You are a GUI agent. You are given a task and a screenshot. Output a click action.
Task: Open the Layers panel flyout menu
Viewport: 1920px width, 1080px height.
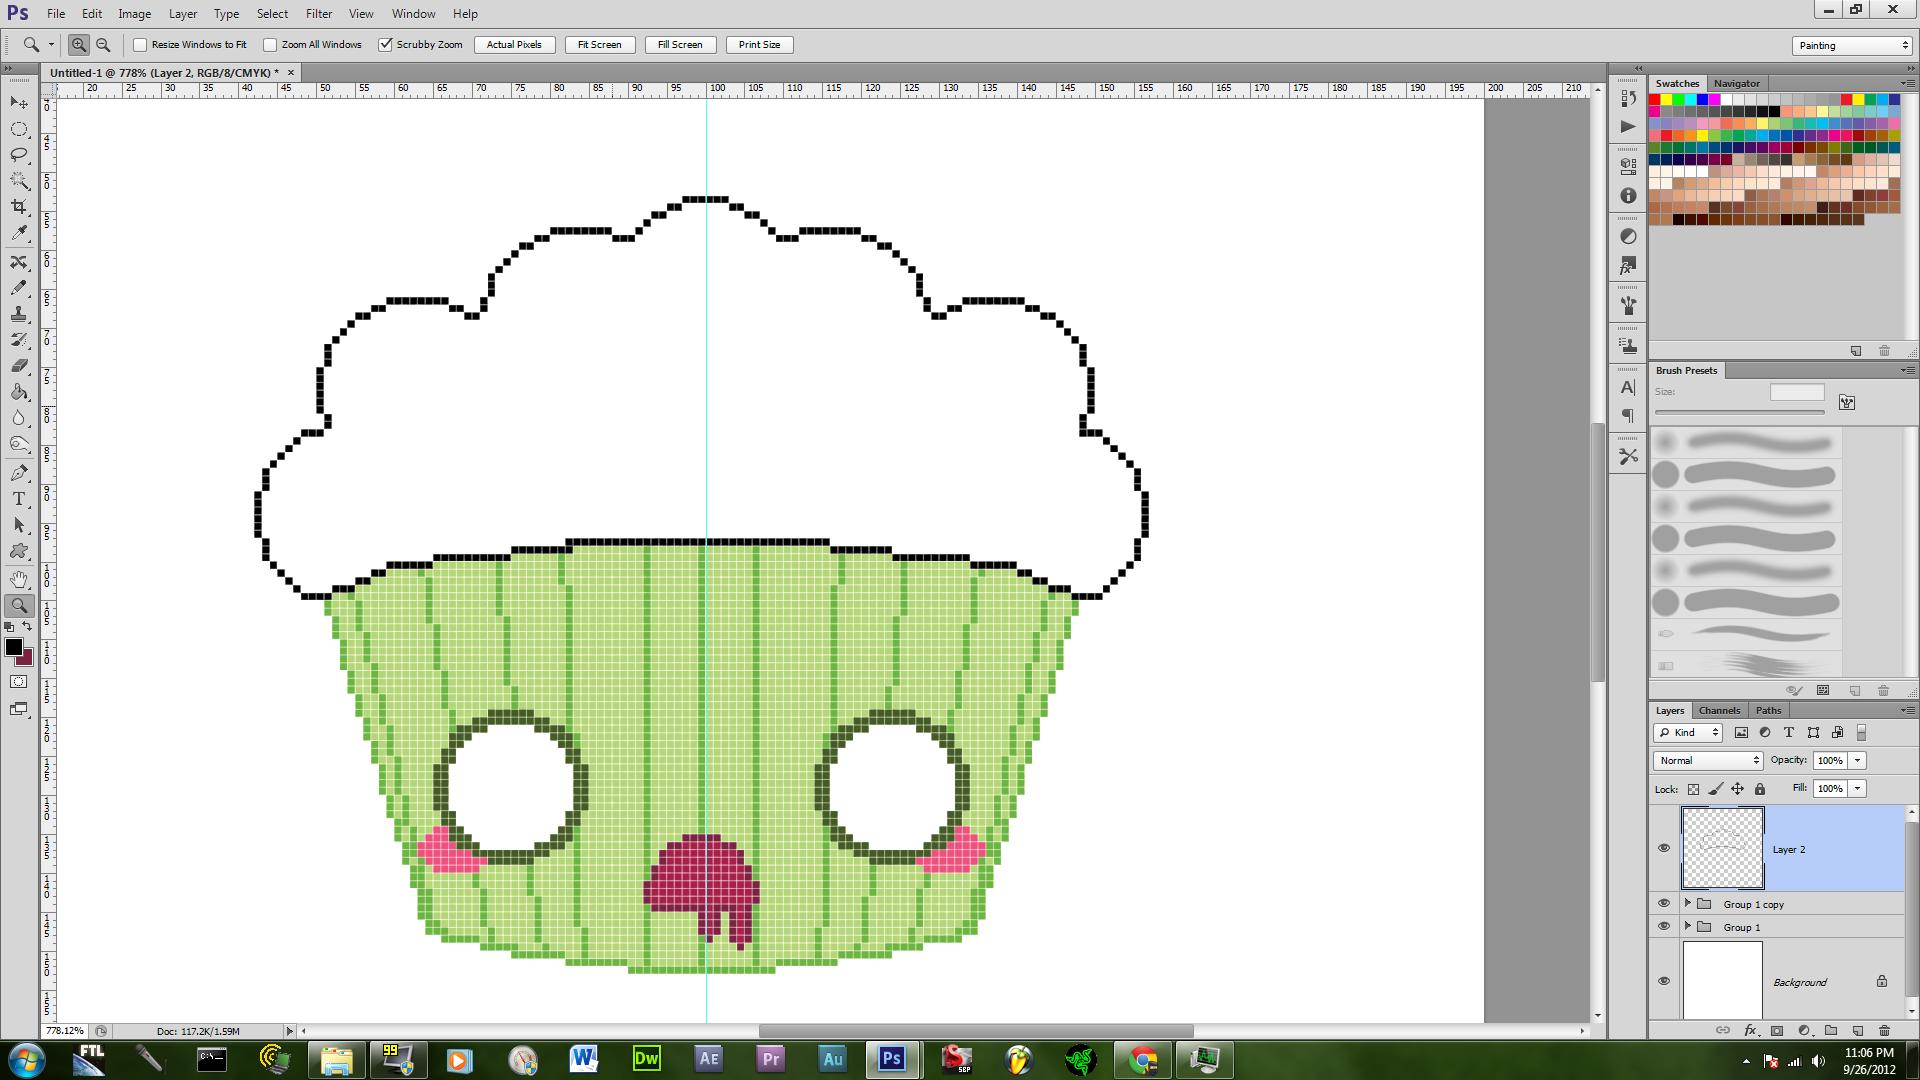click(x=1907, y=710)
